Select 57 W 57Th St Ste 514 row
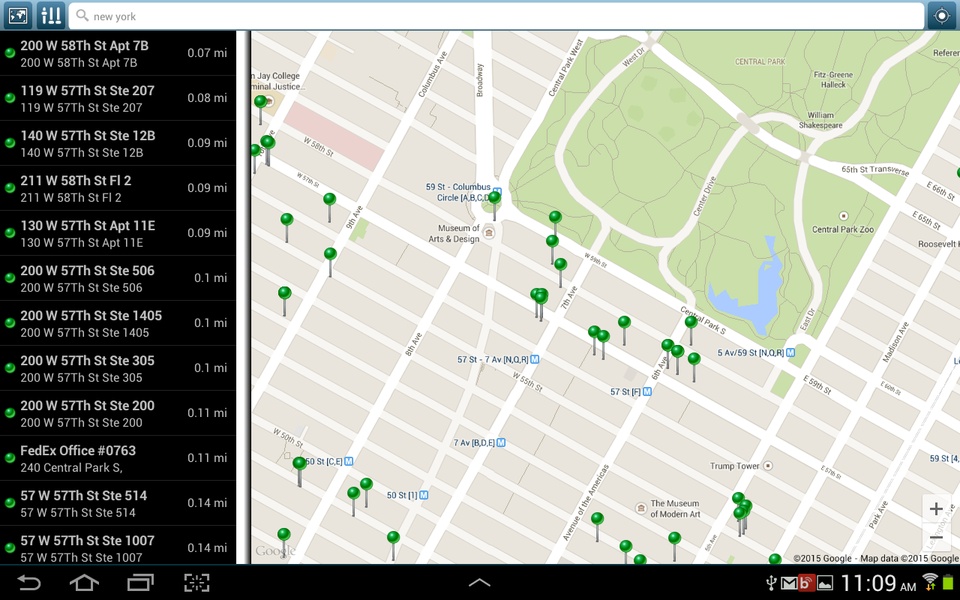 click(x=118, y=503)
